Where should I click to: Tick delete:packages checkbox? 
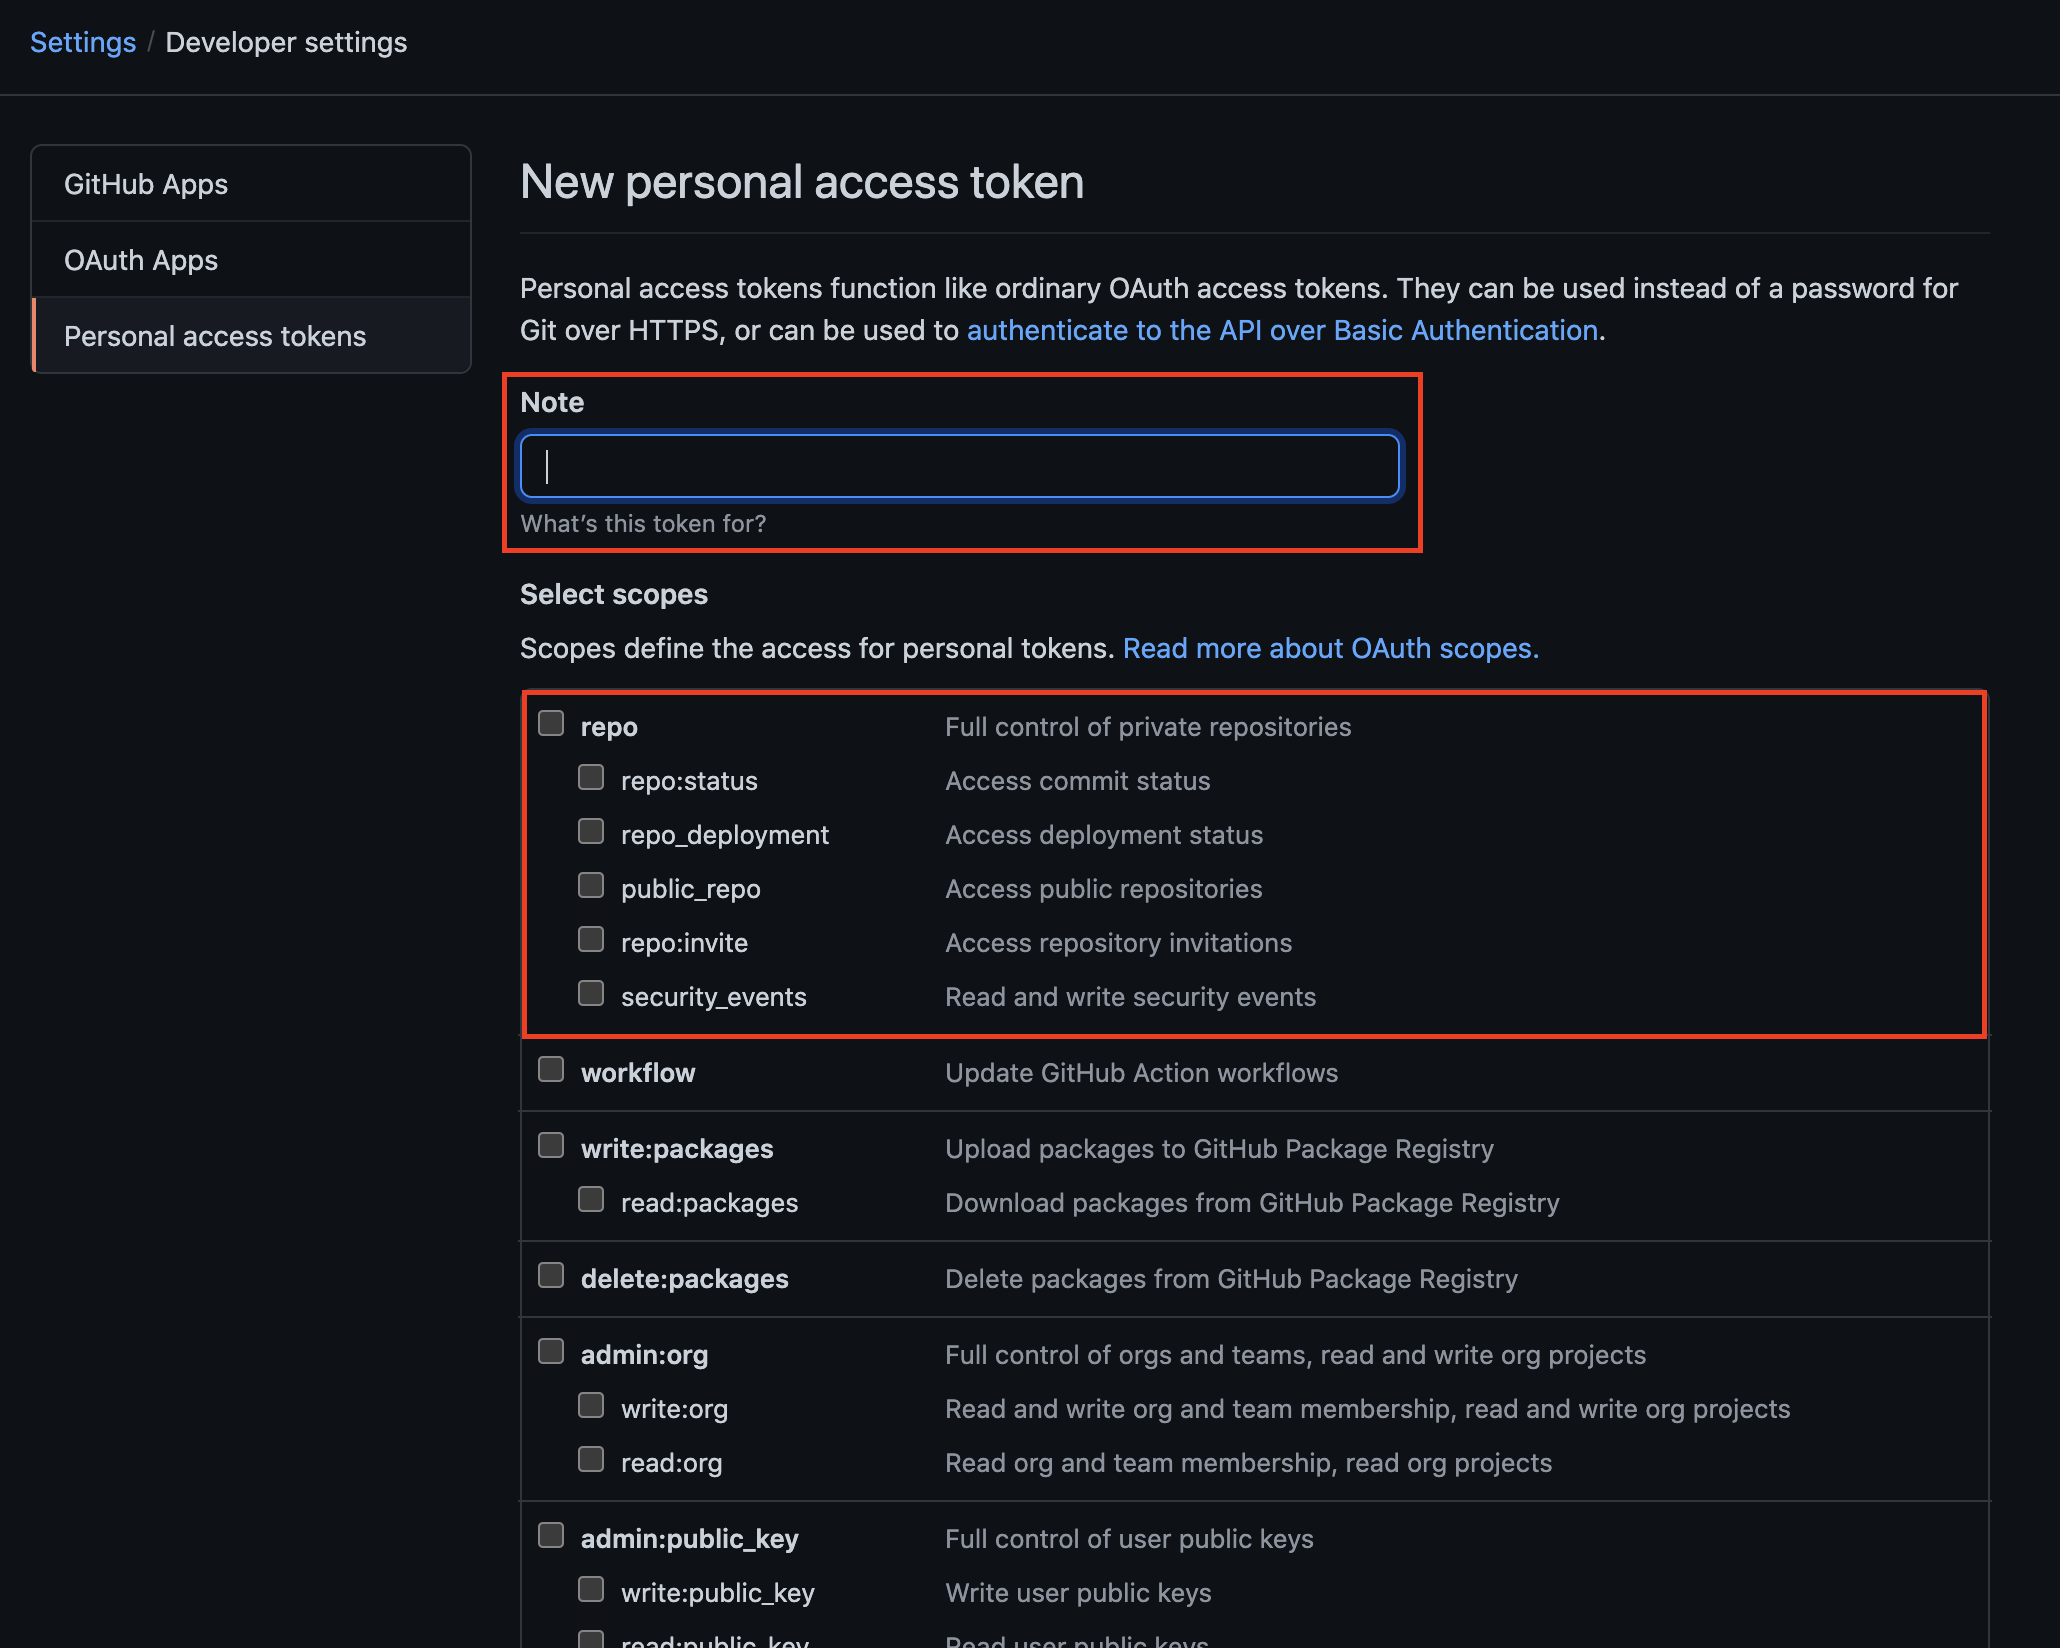(551, 1275)
